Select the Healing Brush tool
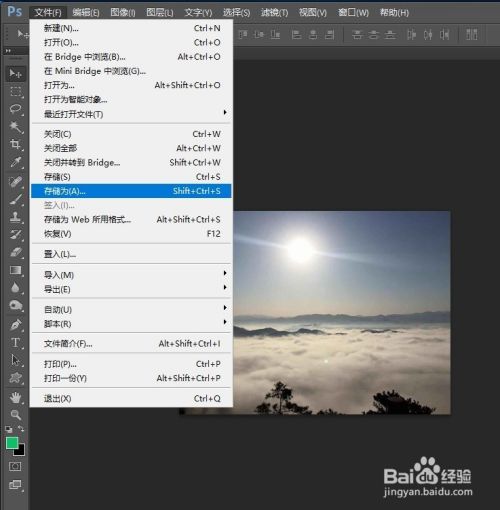Image resolution: width=500 pixels, height=510 pixels. (x=15, y=182)
